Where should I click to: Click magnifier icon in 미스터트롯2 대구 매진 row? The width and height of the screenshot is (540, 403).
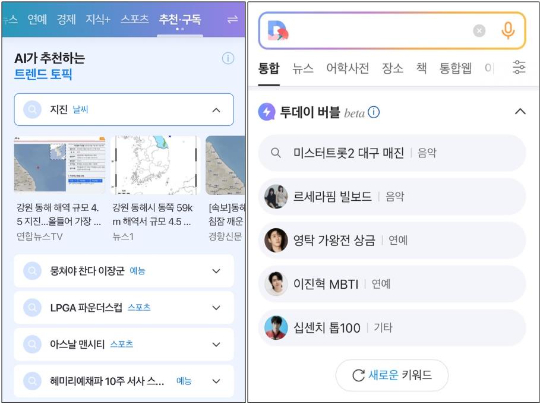[x=276, y=153]
